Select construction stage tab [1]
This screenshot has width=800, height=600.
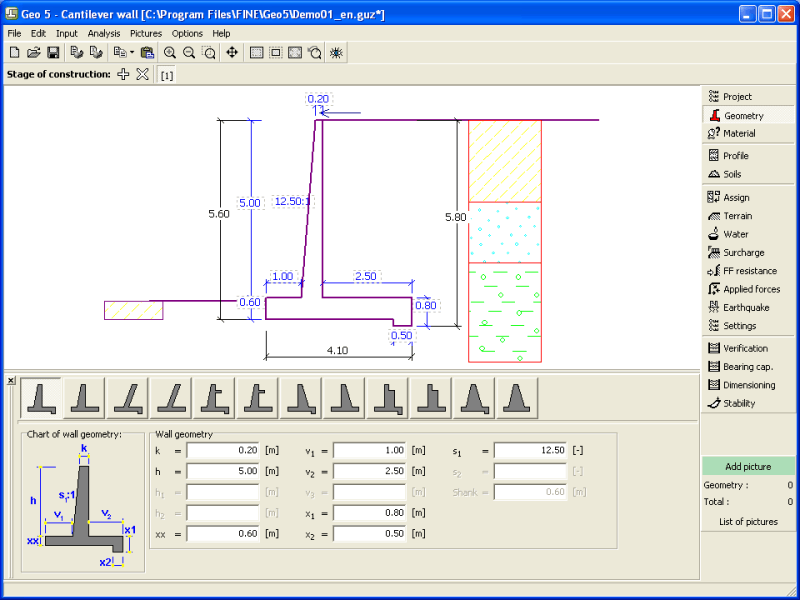(x=166, y=75)
